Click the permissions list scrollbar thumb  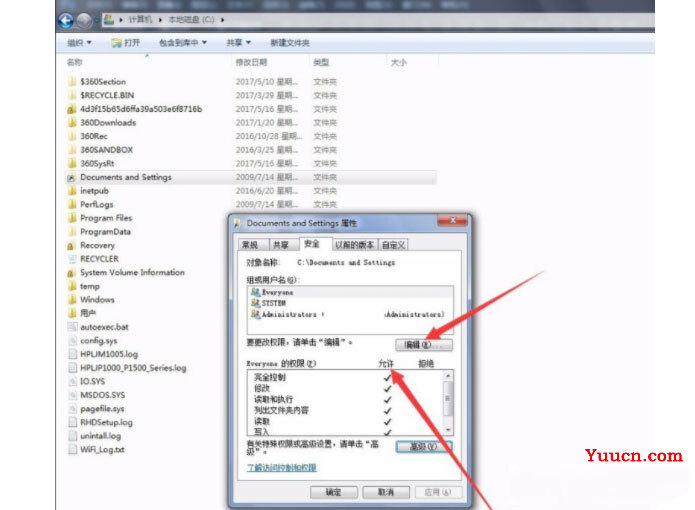[448, 398]
